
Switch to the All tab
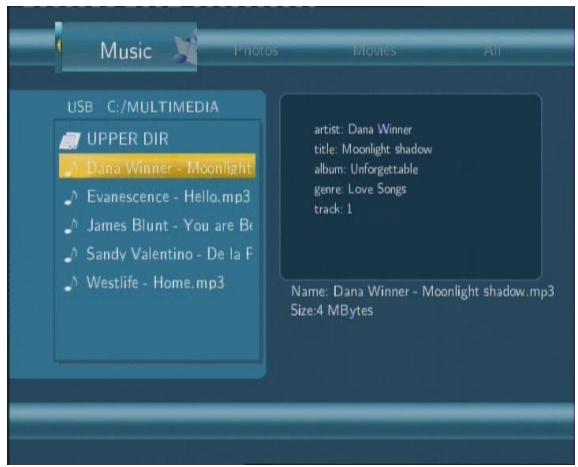click(492, 50)
